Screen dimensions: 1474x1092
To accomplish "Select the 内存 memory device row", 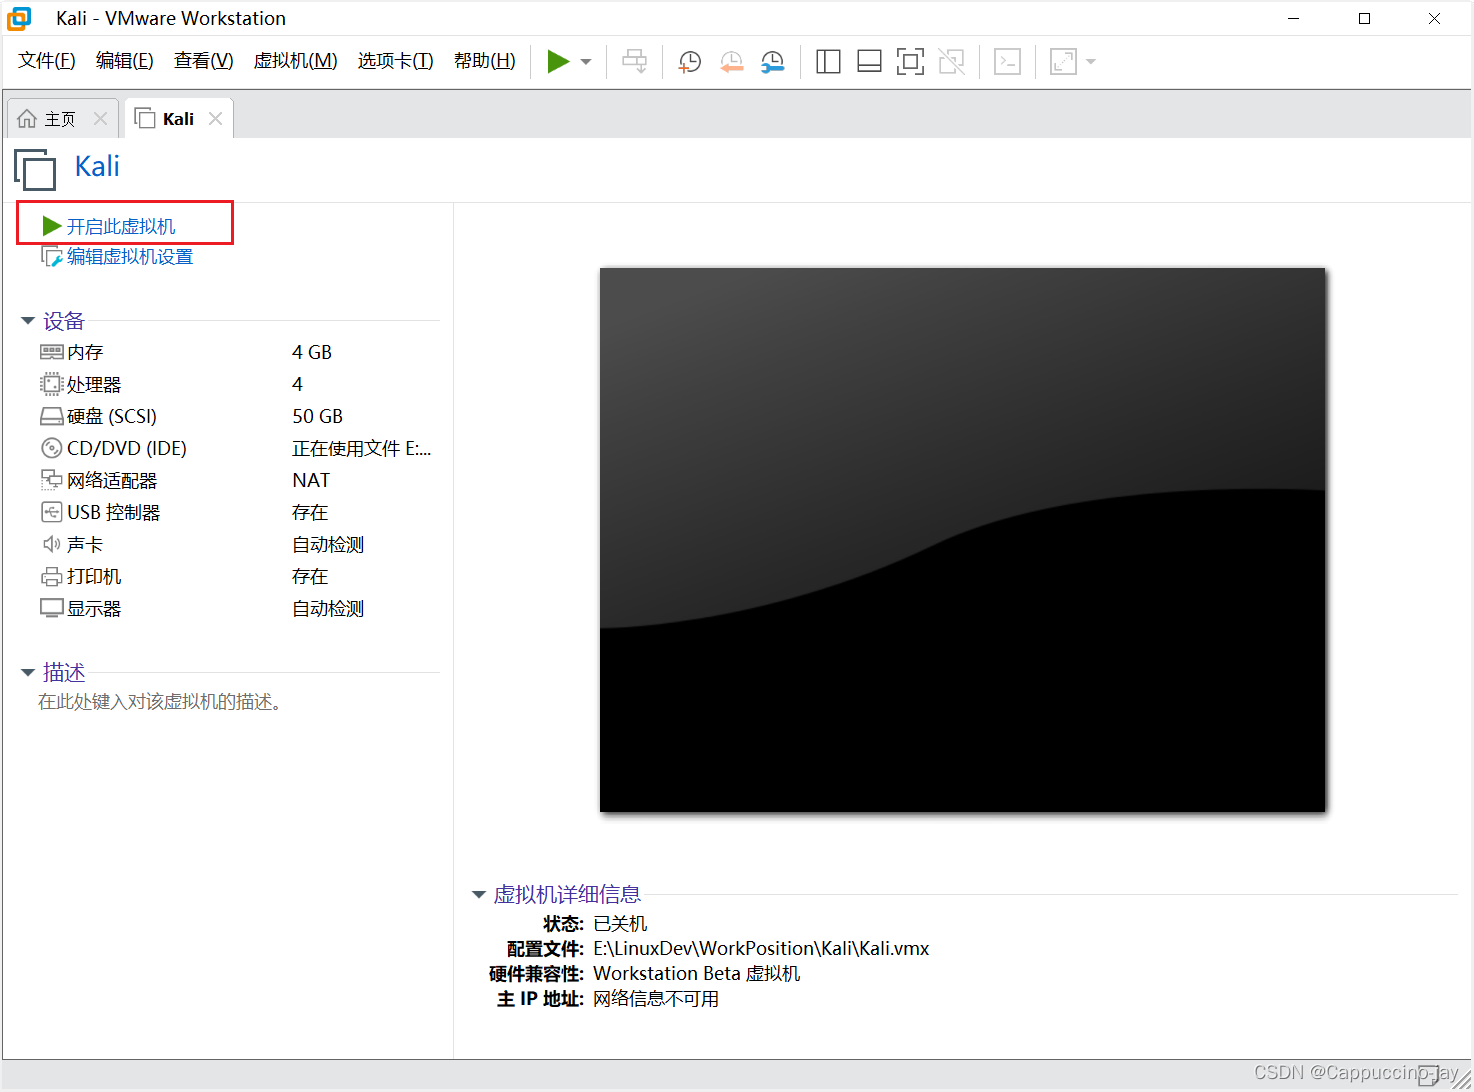I will [x=236, y=352].
